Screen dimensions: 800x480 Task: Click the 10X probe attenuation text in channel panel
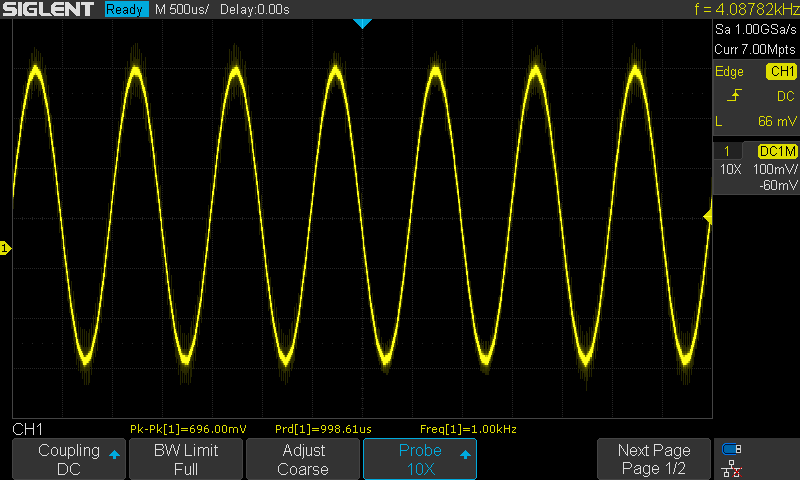click(x=730, y=169)
